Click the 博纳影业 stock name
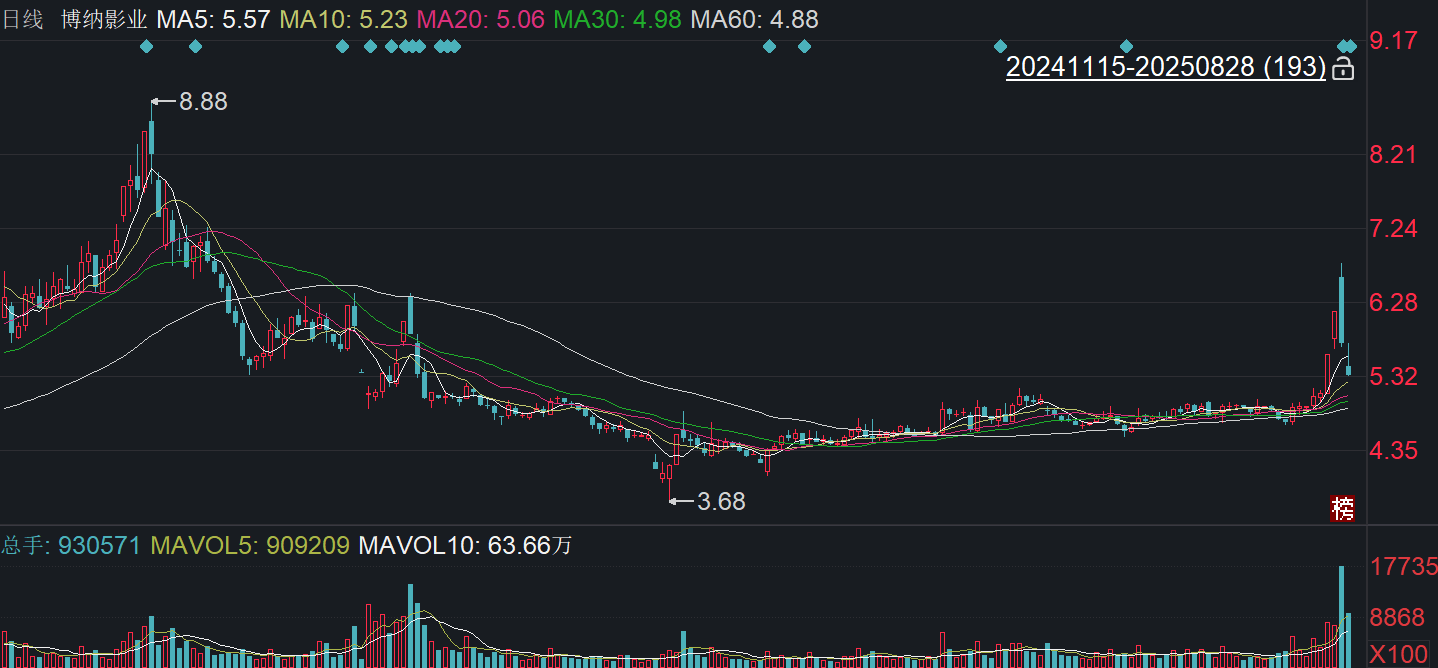 click(x=104, y=19)
